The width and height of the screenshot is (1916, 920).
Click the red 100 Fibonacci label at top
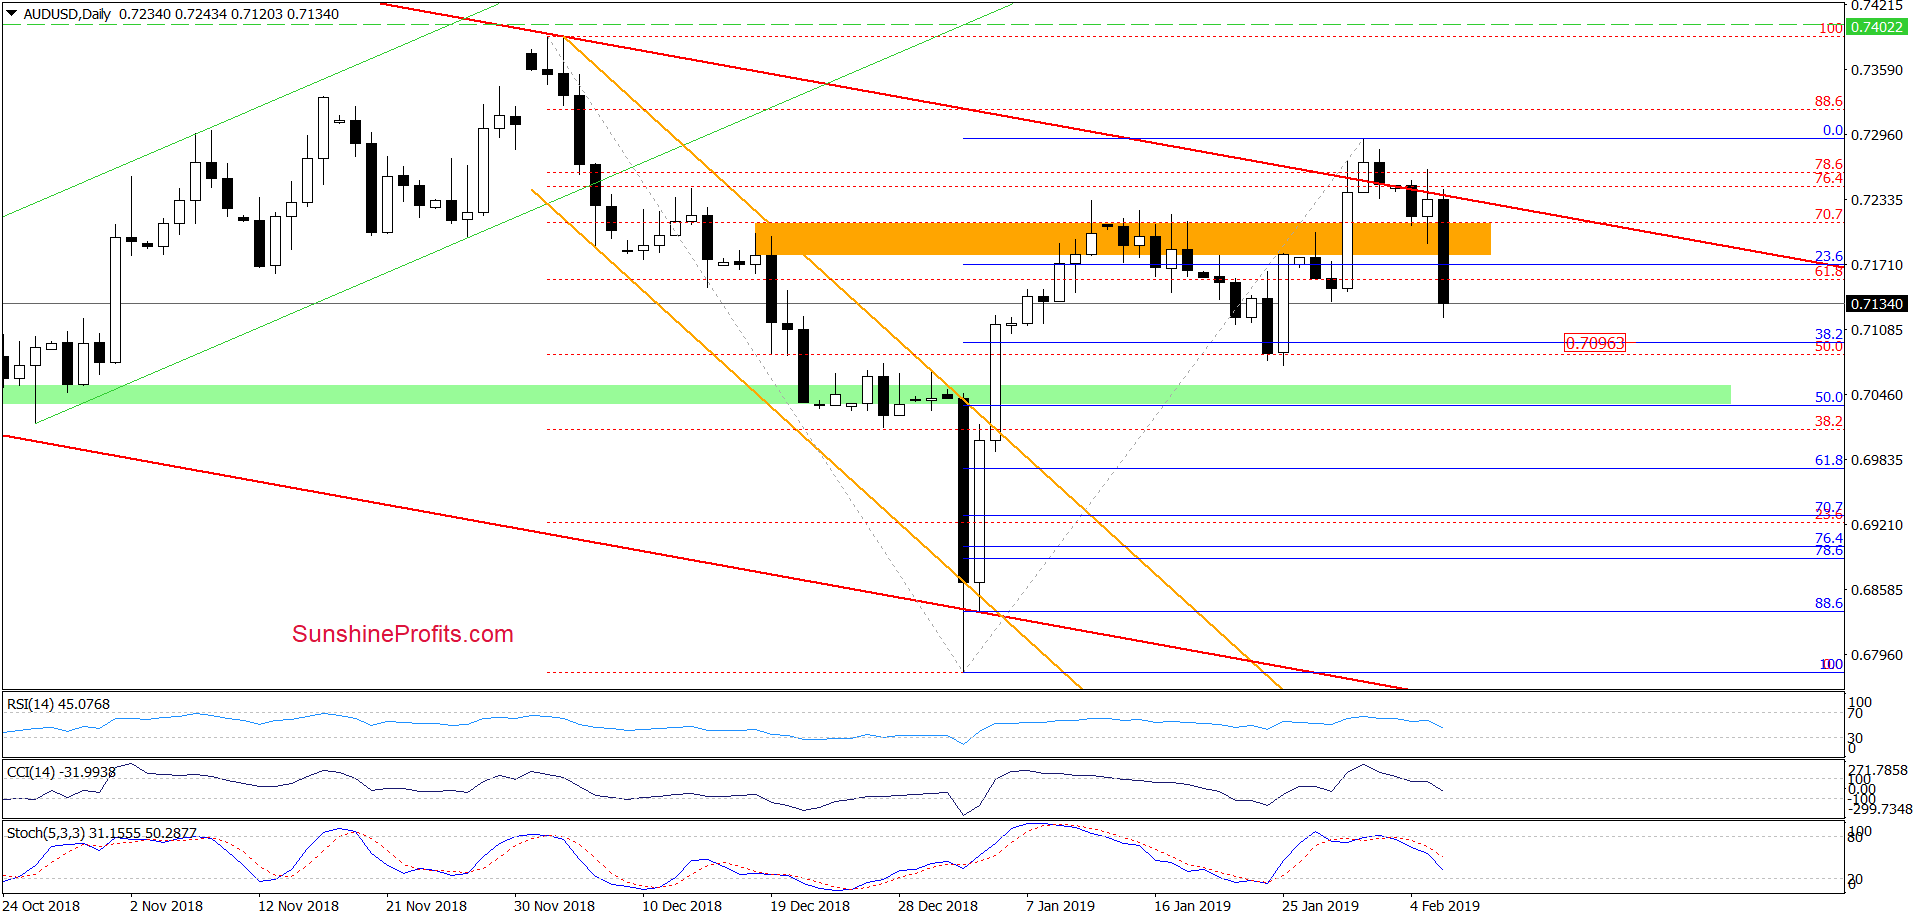point(1830,28)
